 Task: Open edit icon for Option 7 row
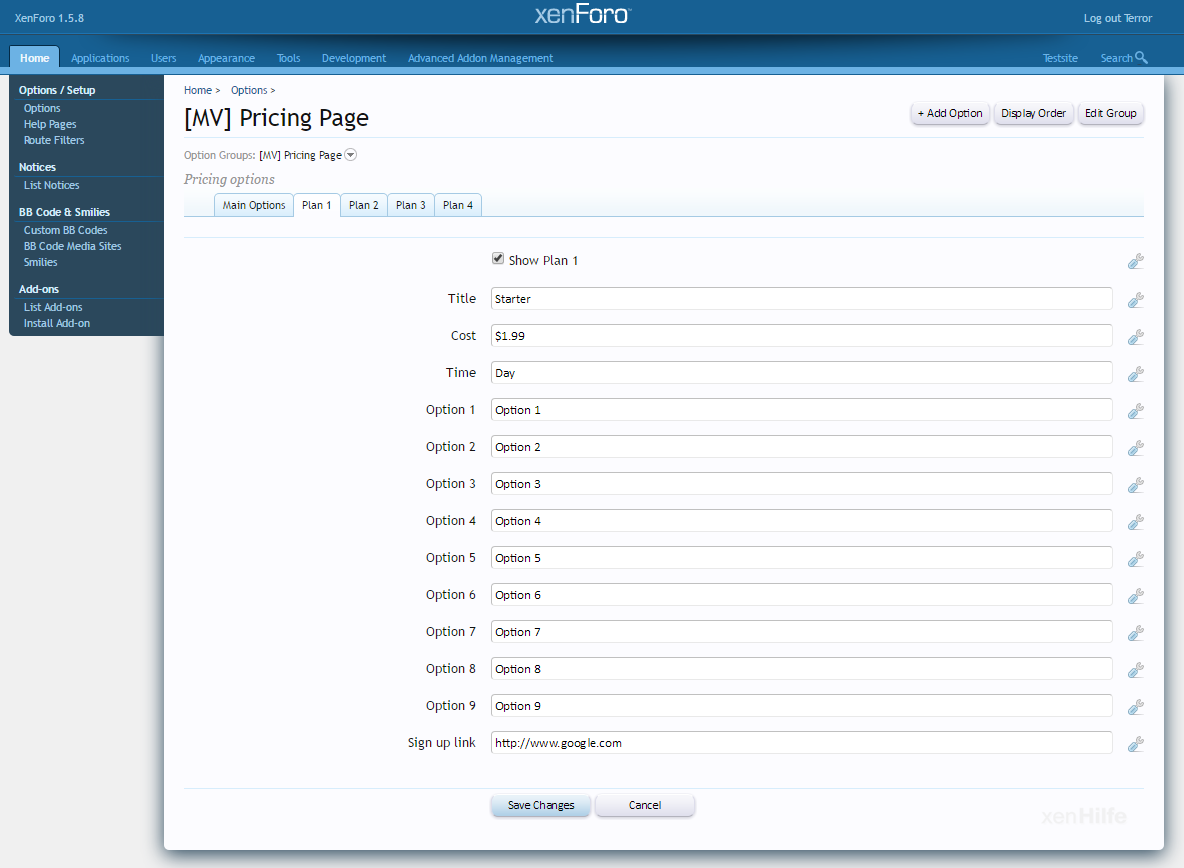pyautogui.click(x=1135, y=633)
